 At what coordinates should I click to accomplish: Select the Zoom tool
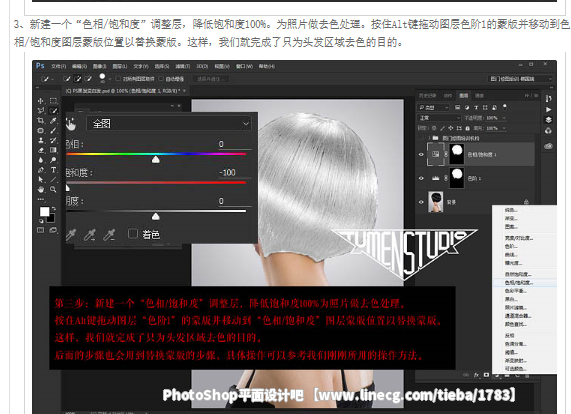point(54,189)
